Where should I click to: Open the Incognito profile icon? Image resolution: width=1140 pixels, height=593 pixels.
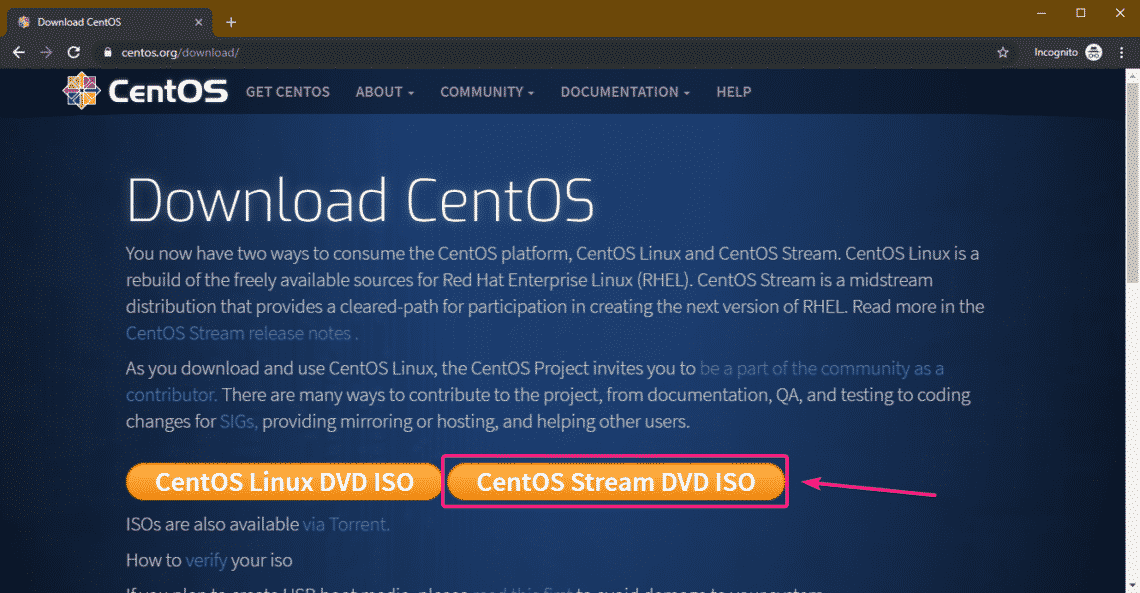[x=1093, y=52]
